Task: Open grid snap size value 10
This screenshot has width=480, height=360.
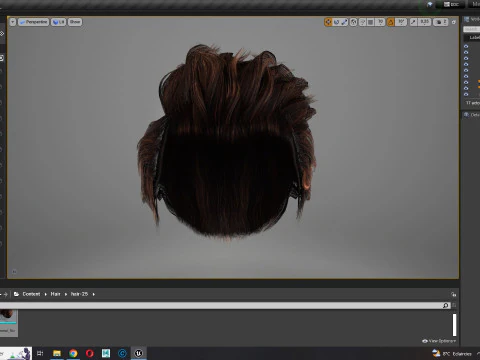Action: tap(380, 22)
